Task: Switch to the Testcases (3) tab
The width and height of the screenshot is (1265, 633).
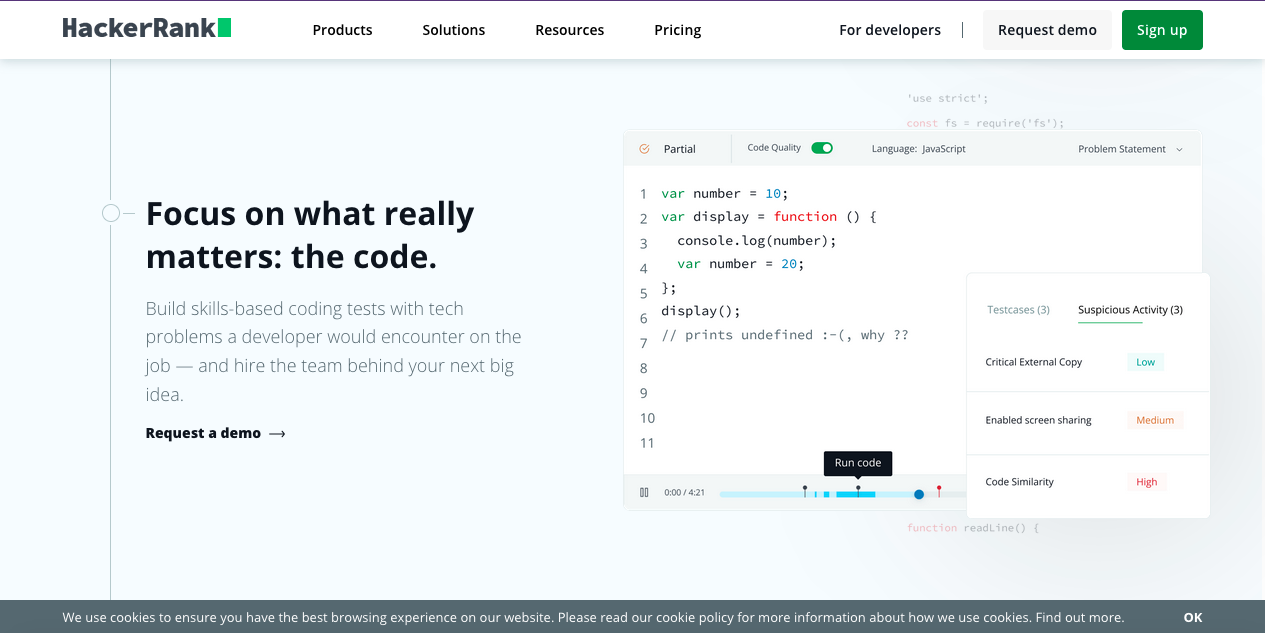Action: 1018,310
